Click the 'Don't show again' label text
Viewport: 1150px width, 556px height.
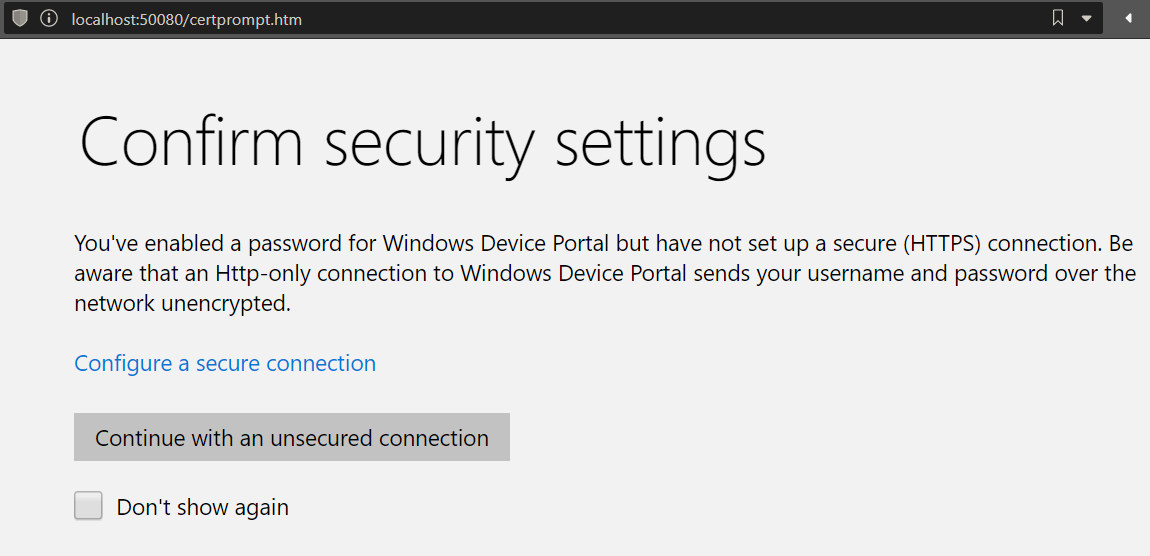tap(202, 507)
